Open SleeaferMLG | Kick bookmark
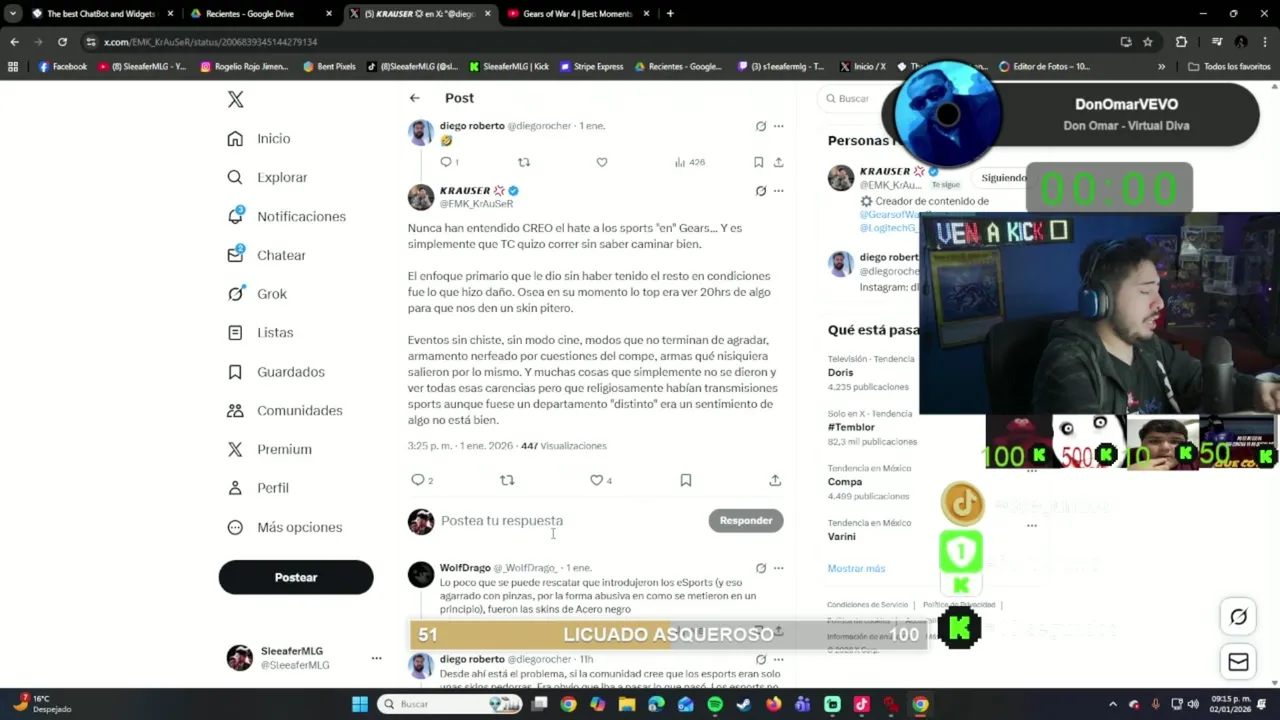The height and width of the screenshot is (720, 1280). pyautogui.click(x=509, y=67)
